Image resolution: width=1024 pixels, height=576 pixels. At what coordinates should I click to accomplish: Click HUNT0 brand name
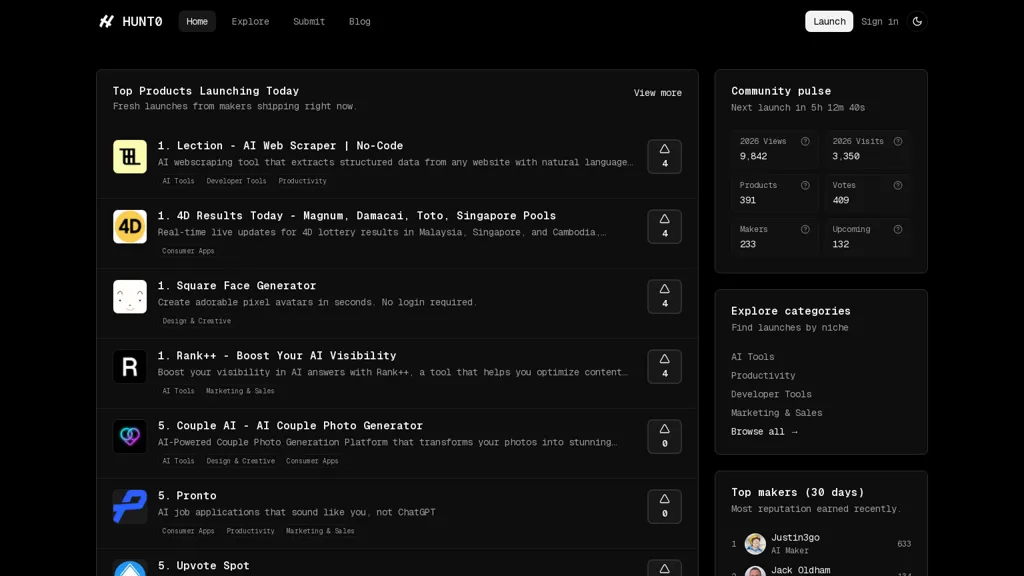click(142, 22)
